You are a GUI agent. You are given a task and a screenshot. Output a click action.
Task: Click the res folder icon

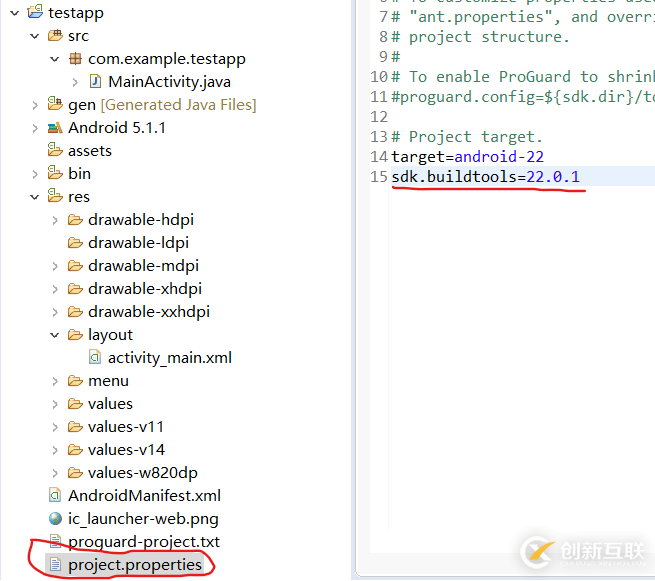[55, 195]
